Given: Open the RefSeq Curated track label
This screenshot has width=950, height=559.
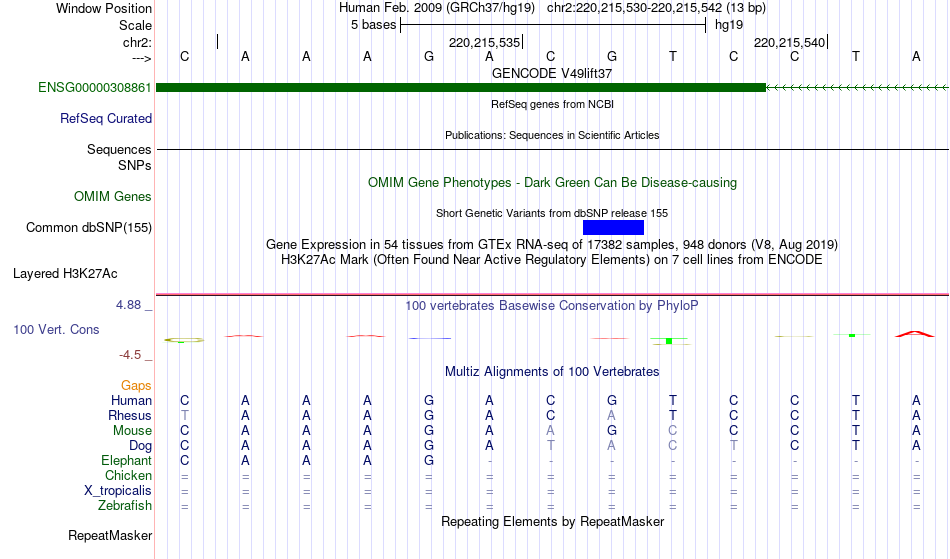Looking at the screenshot, I should point(106,119).
